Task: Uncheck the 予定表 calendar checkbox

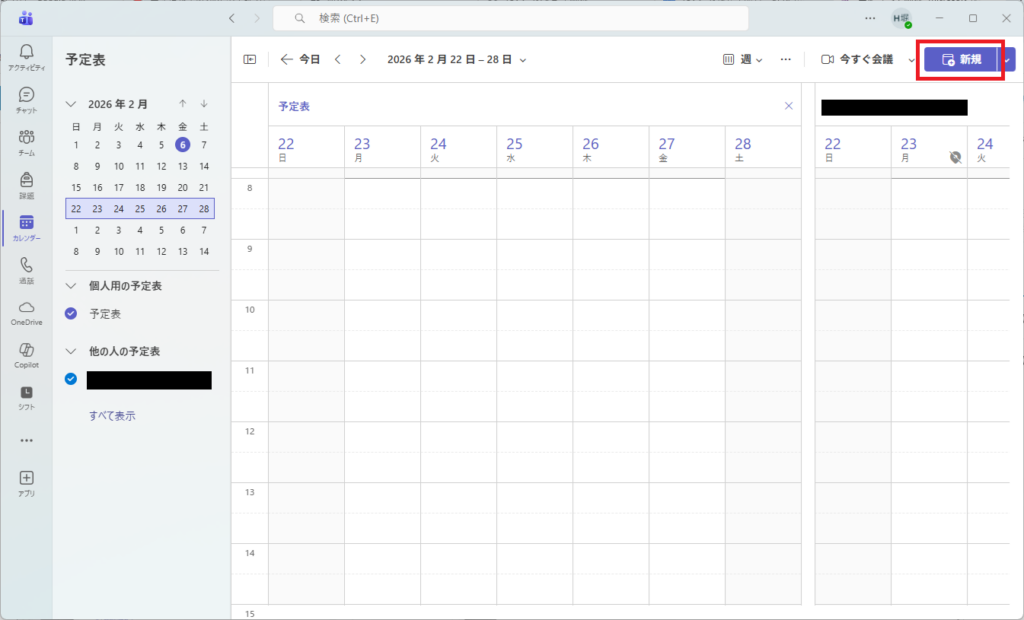Action: point(71,314)
